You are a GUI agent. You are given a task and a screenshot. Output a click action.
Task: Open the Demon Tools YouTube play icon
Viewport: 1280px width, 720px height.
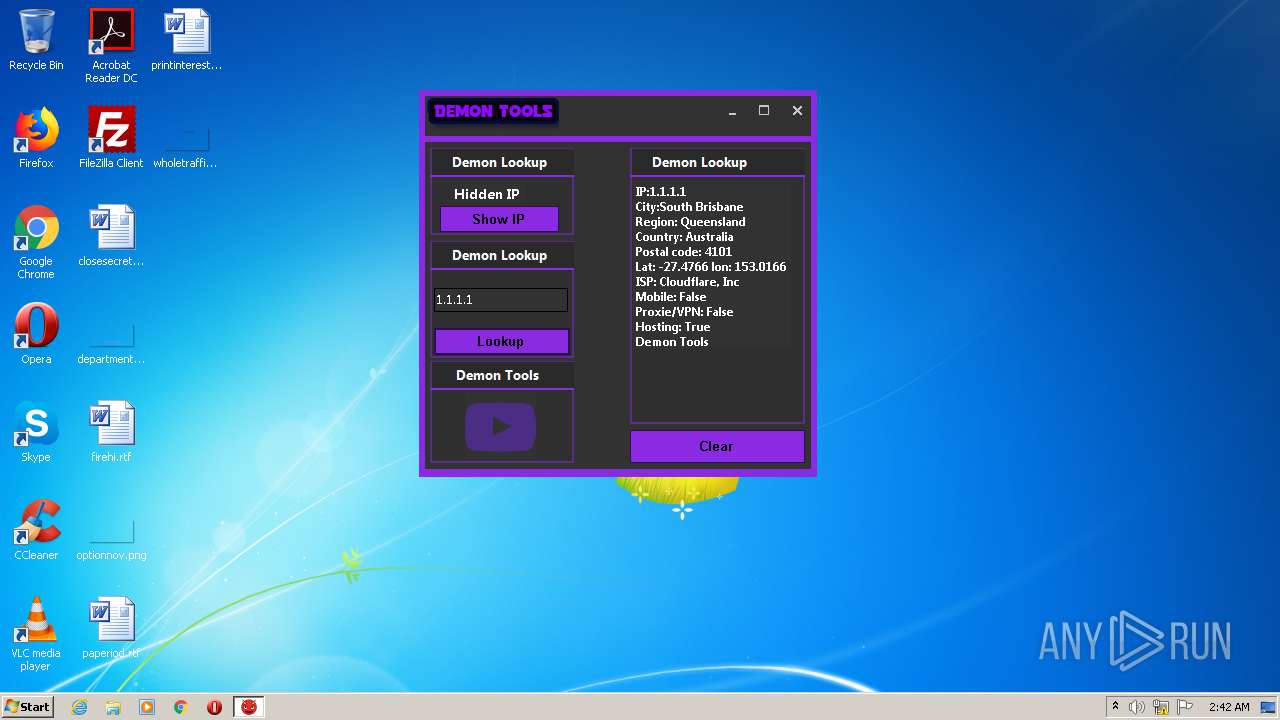point(500,427)
